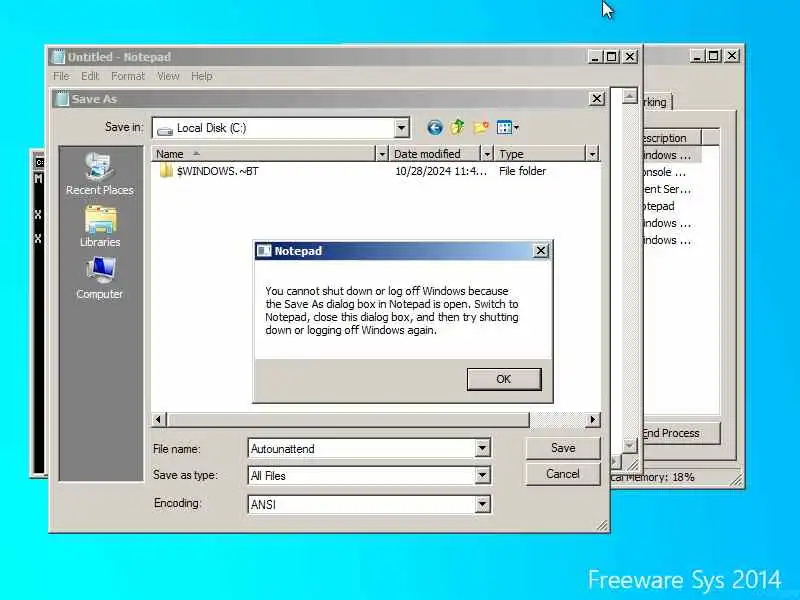Select the Console row in Task Manager
800x600 pixels.
click(x=671, y=172)
